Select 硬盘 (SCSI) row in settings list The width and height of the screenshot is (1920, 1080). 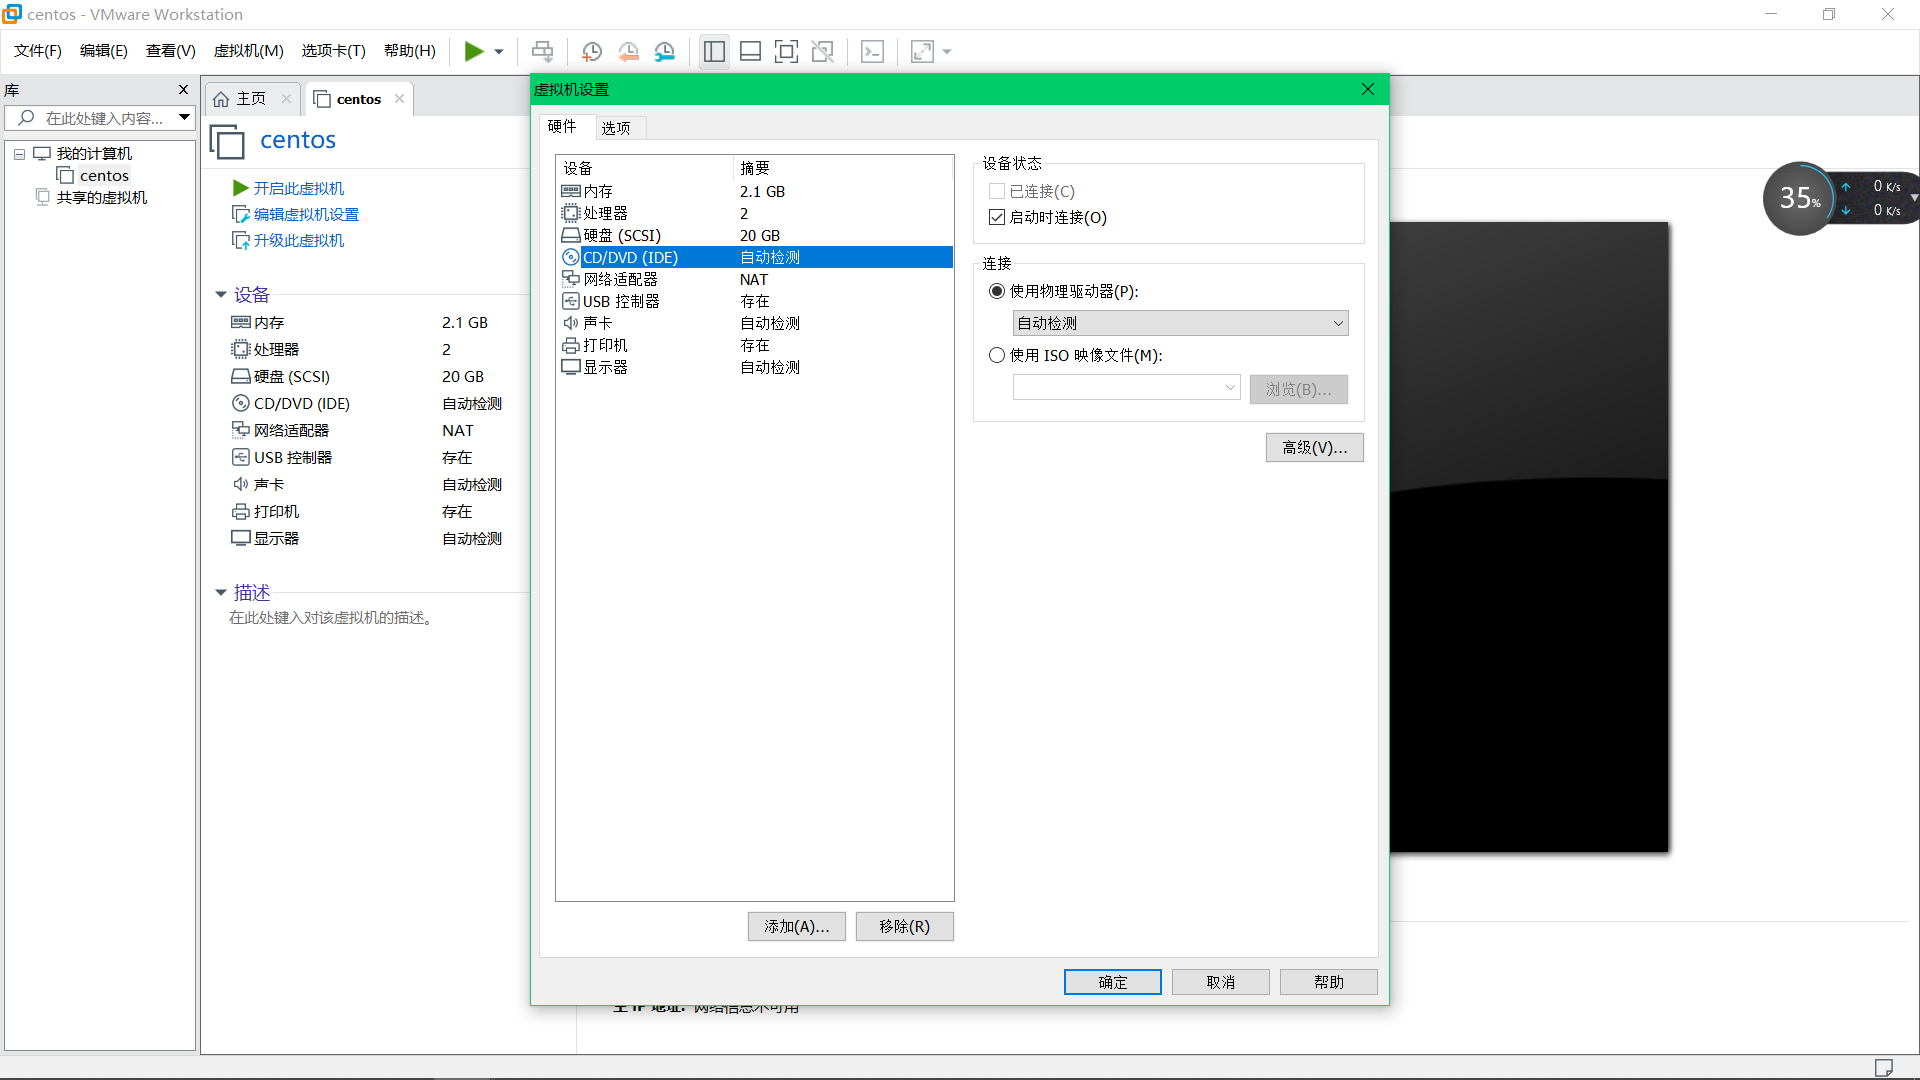(x=754, y=235)
